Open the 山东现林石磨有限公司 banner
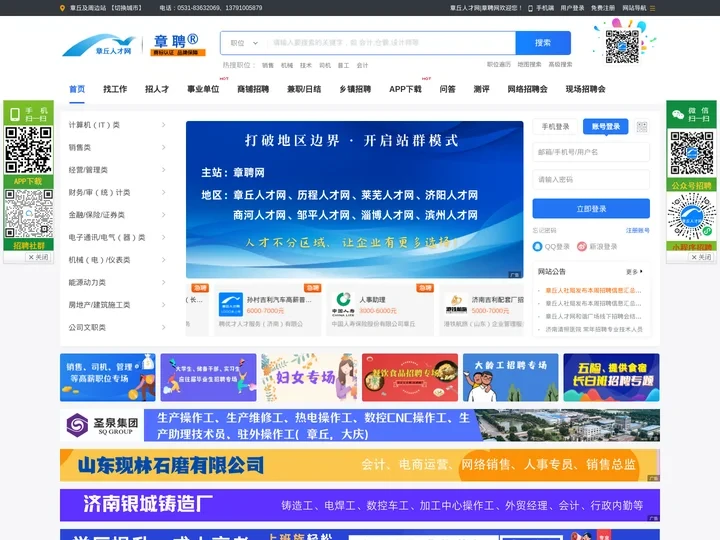 (360, 465)
